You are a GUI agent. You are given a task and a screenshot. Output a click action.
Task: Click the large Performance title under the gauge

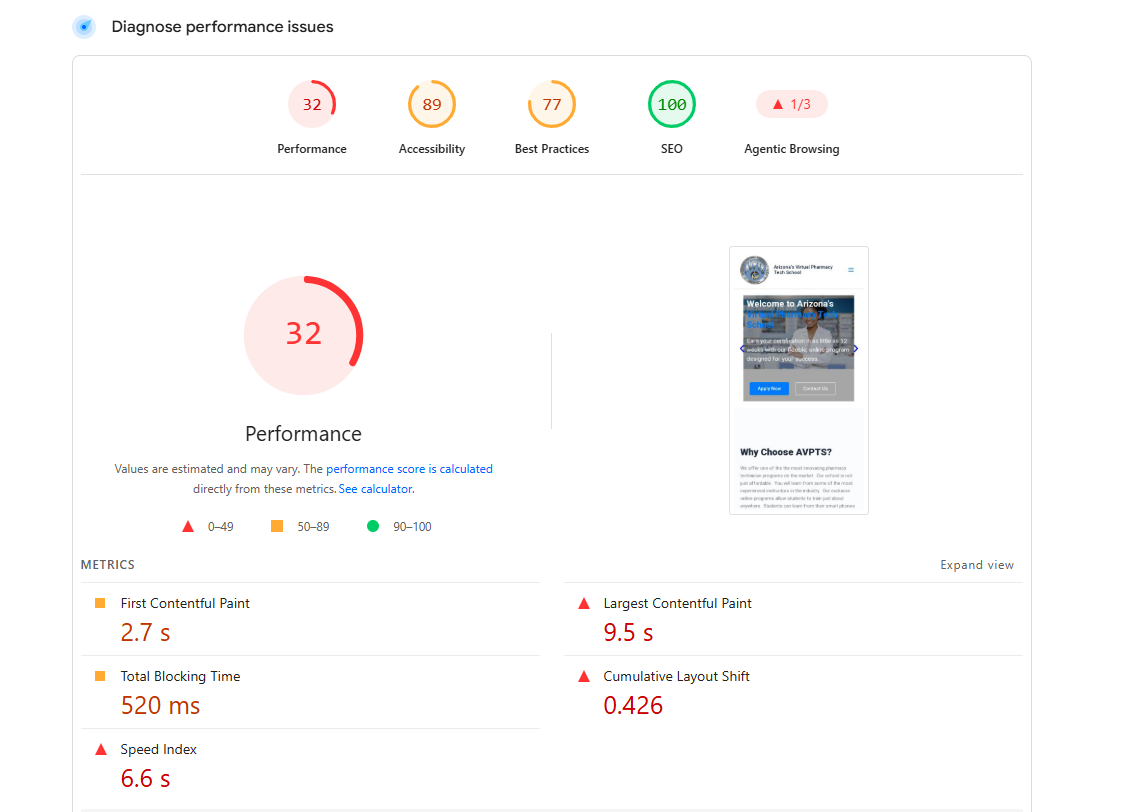[303, 434]
